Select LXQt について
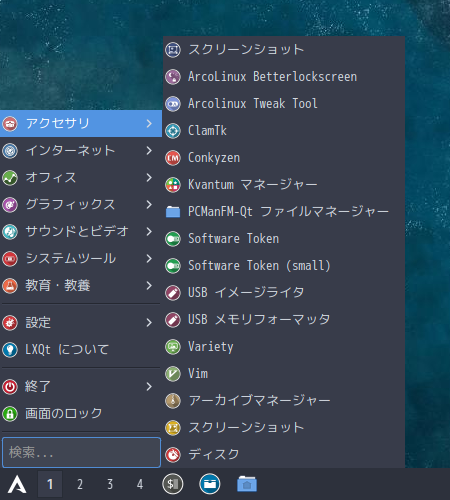The height and width of the screenshot is (500, 450). coord(81,350)
